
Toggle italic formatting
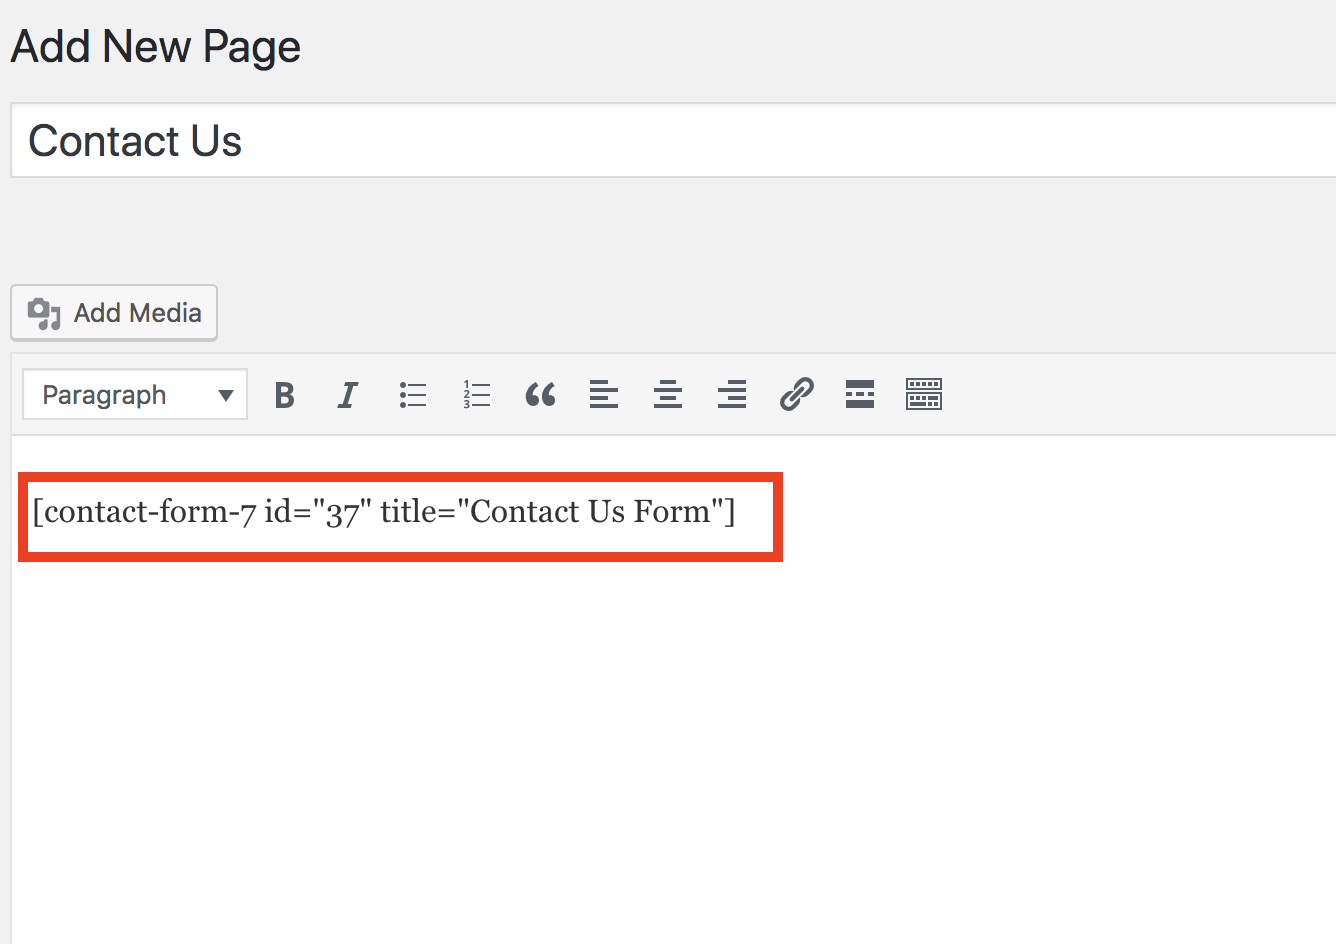pyautogui.click(x=348, y=394)
